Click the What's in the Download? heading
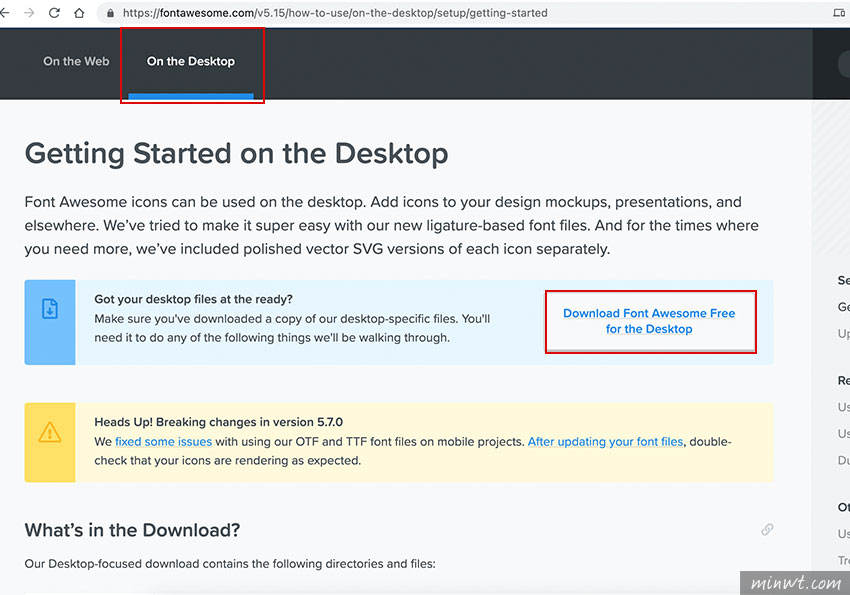This screenshot has height=595, width=850. tap(132, 530)
